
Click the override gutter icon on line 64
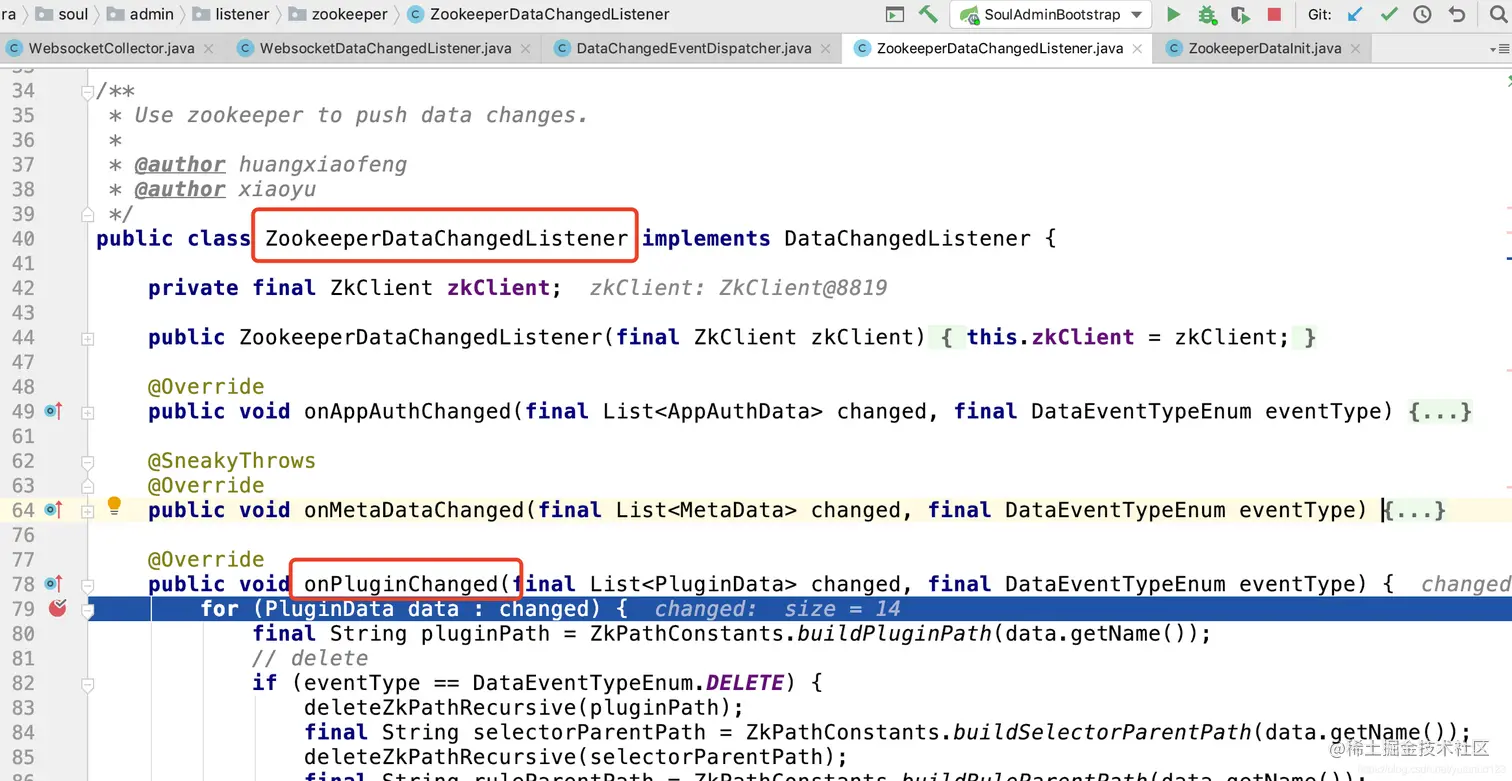click(x=53, y=510)
